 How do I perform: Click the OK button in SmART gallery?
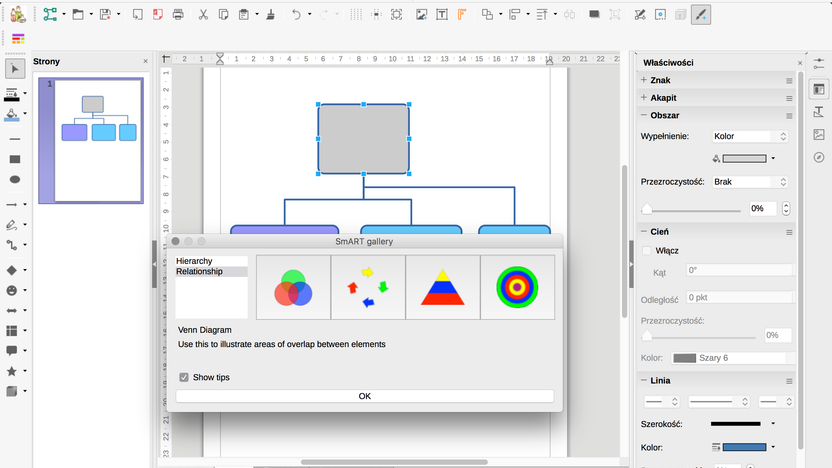pos(365,396)
